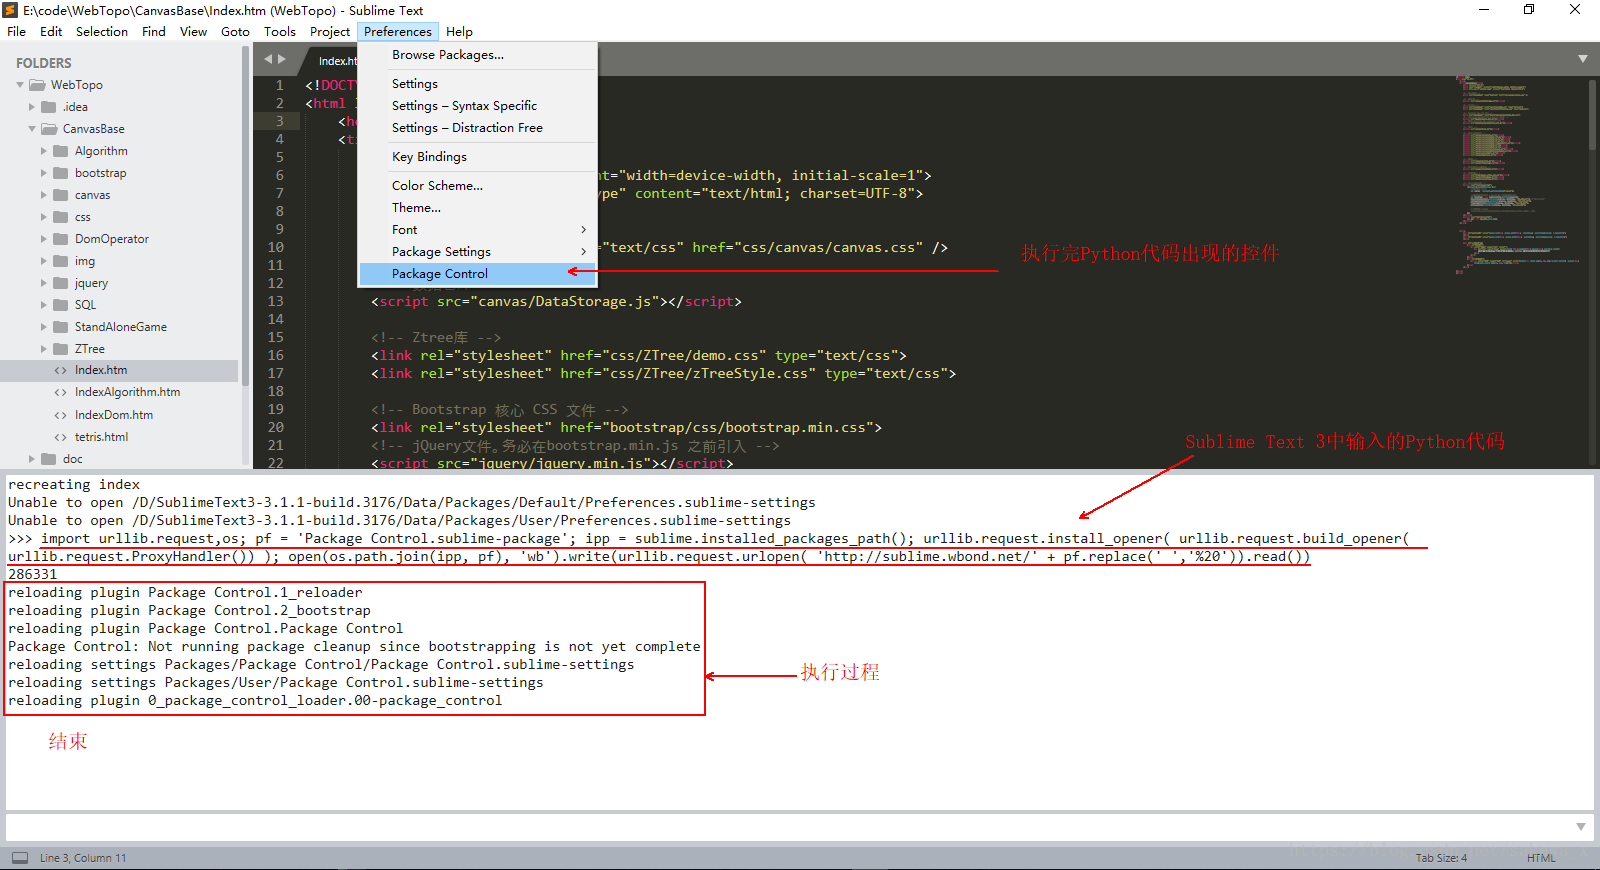Open the console input history dropdown arrow
This screenshot has width=1600, height=870.
[x=1581, y=827]
